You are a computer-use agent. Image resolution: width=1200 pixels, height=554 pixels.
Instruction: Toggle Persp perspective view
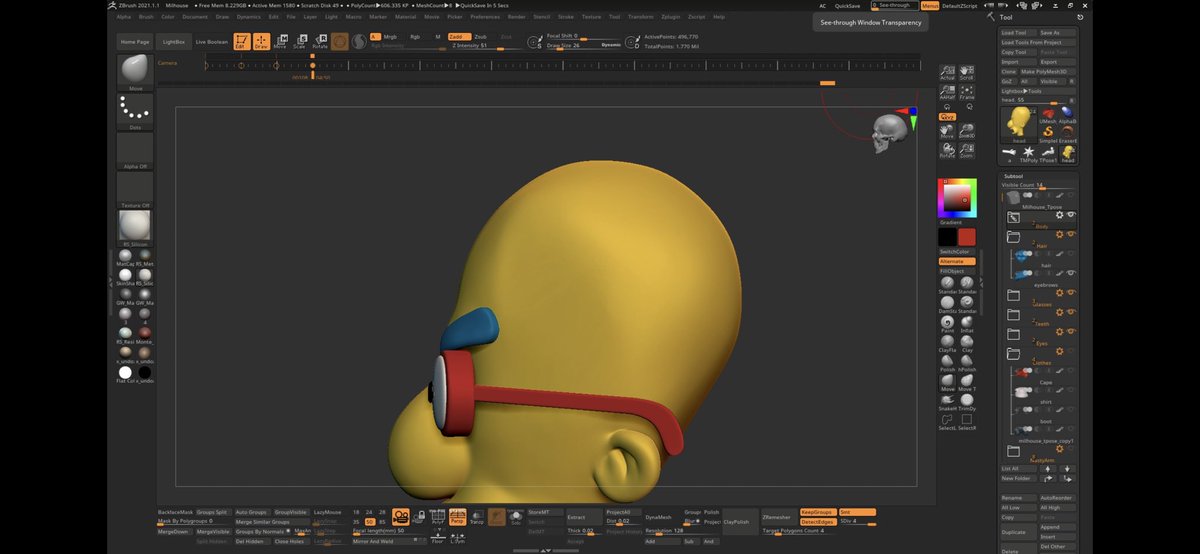(457, 516)
